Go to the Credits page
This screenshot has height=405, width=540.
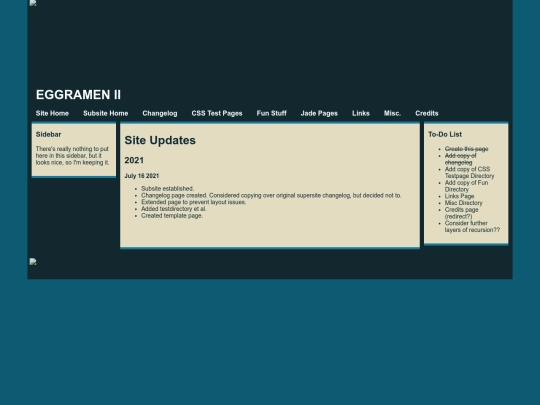(427, 113)
